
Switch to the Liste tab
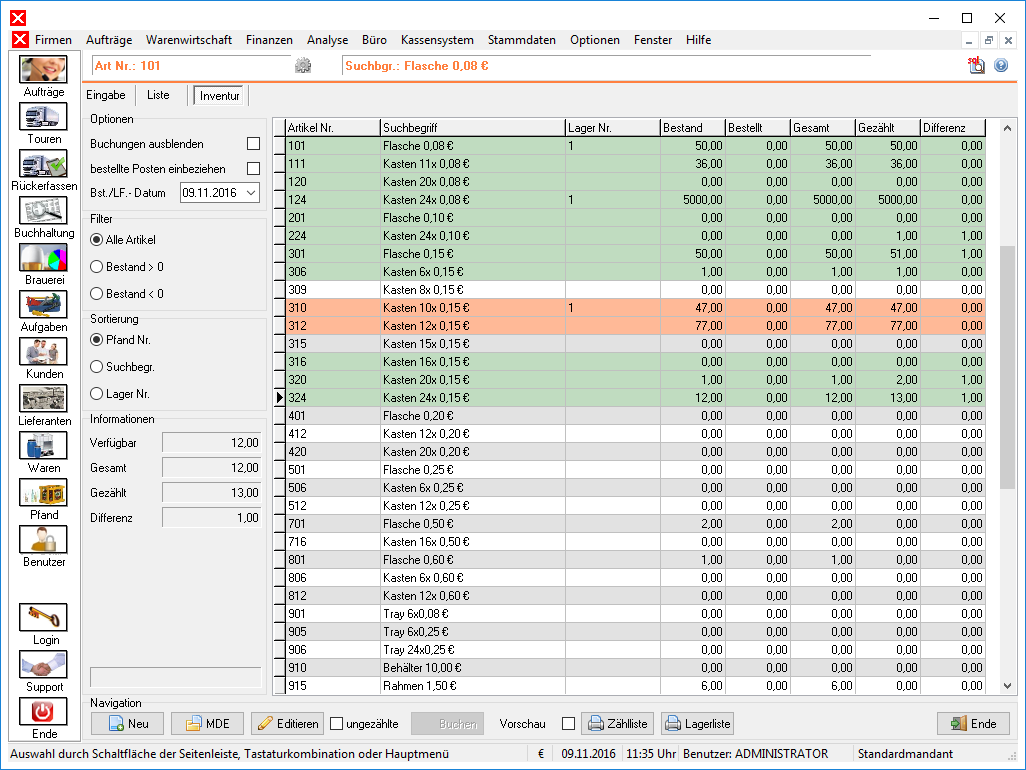click(158, 95)
